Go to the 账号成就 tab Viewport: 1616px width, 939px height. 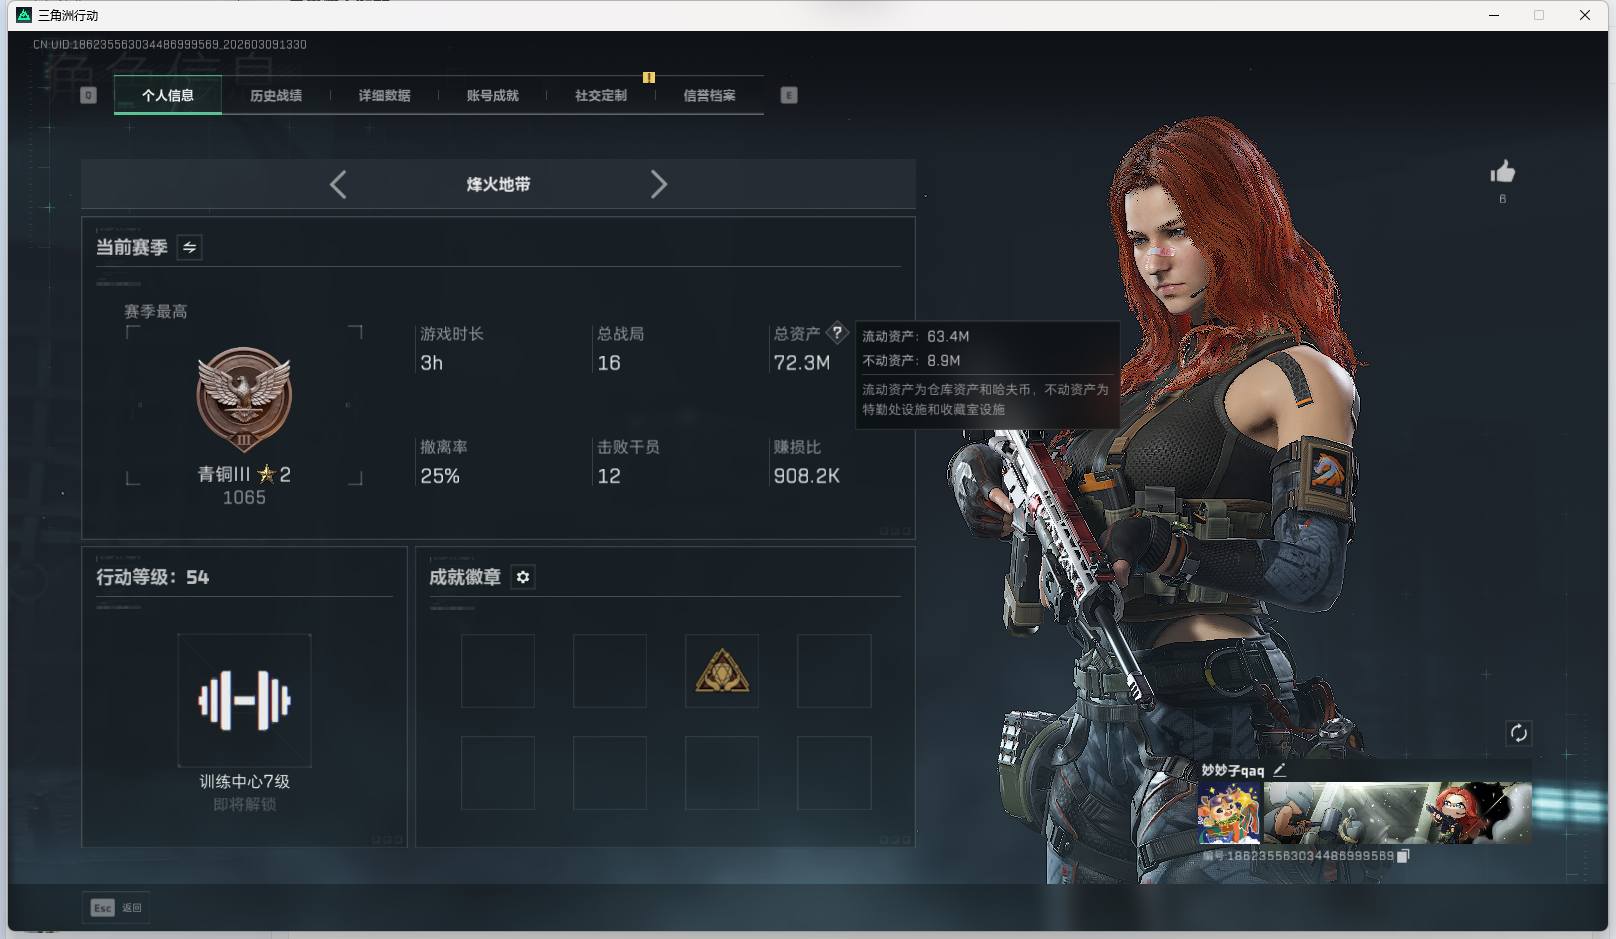click(493, 96)
